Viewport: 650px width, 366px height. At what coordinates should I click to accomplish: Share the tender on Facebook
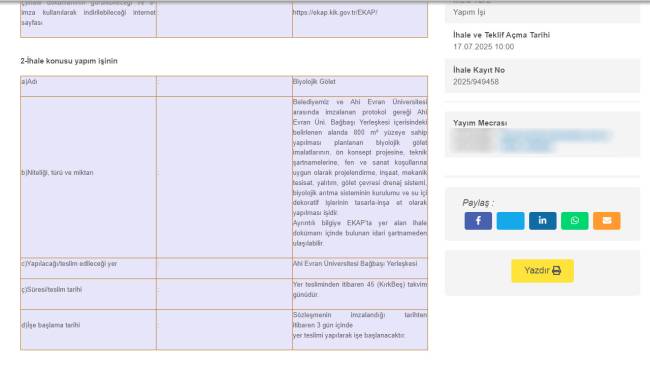(x=478, y=221)
